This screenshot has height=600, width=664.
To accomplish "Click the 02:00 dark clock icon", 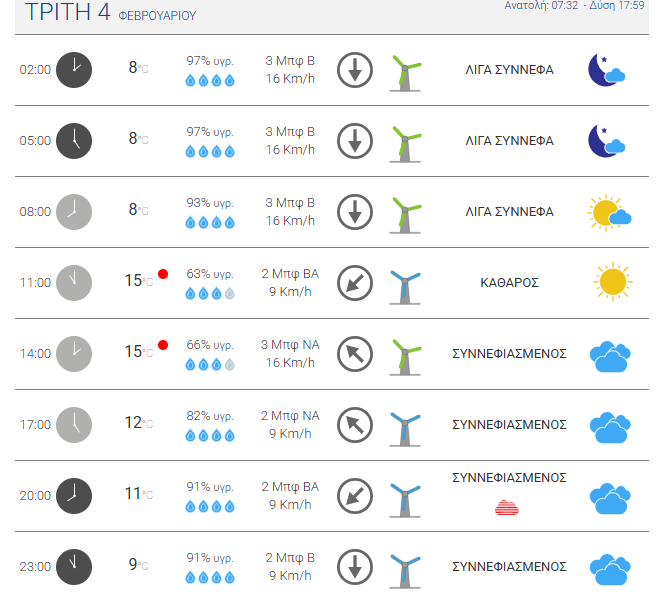I will pyautogui.click(x=74, y=70).
